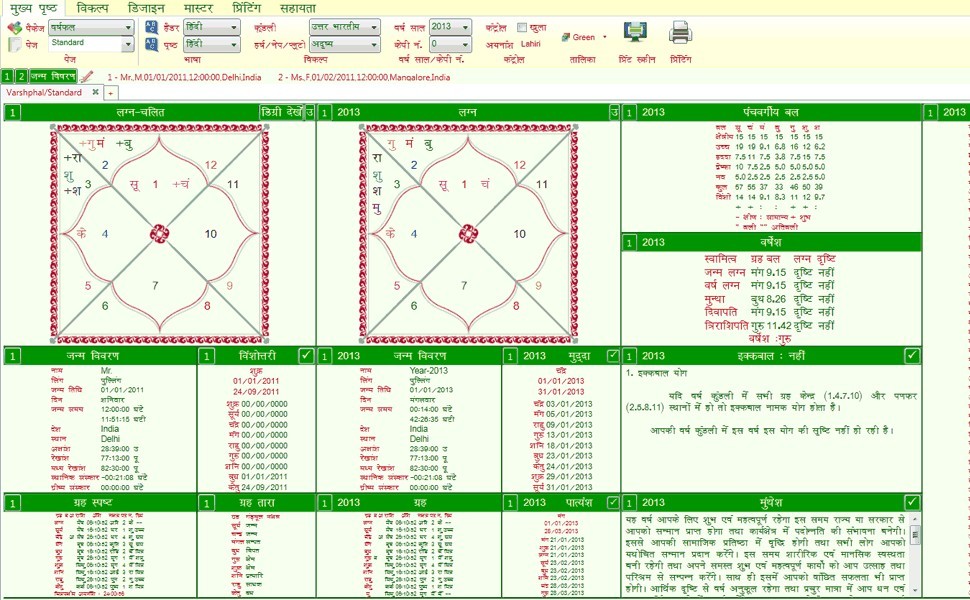The image size is (970, 600).
Task: Click the उ button on the 2013 लग्न panel
Action: pos(614,112)
